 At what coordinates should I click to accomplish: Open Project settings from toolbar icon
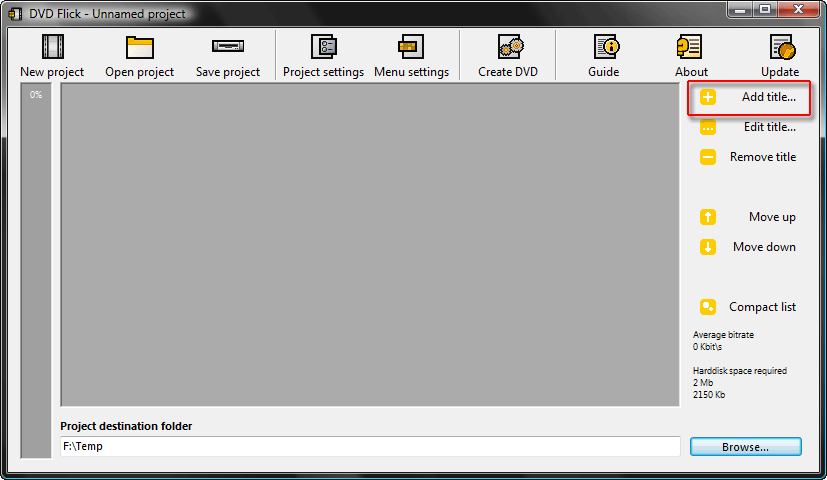[324, 47]
